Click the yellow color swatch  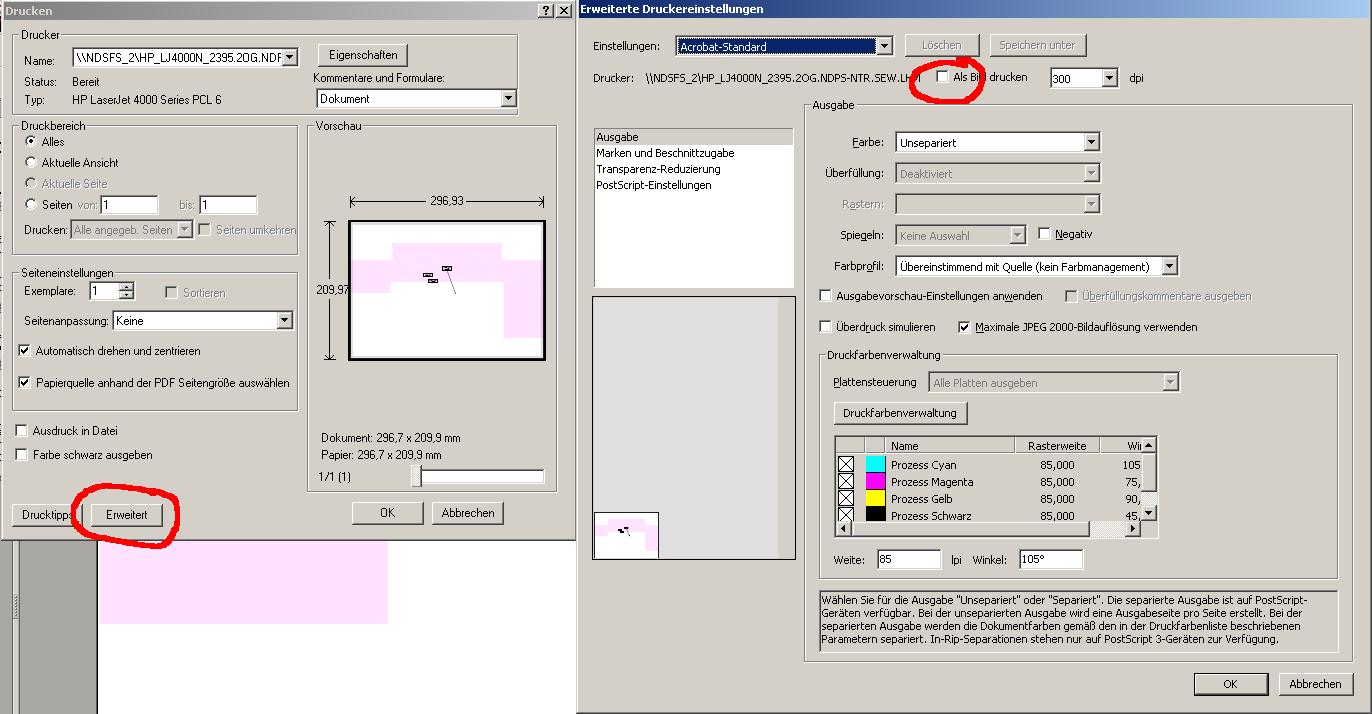pos(875,498)
